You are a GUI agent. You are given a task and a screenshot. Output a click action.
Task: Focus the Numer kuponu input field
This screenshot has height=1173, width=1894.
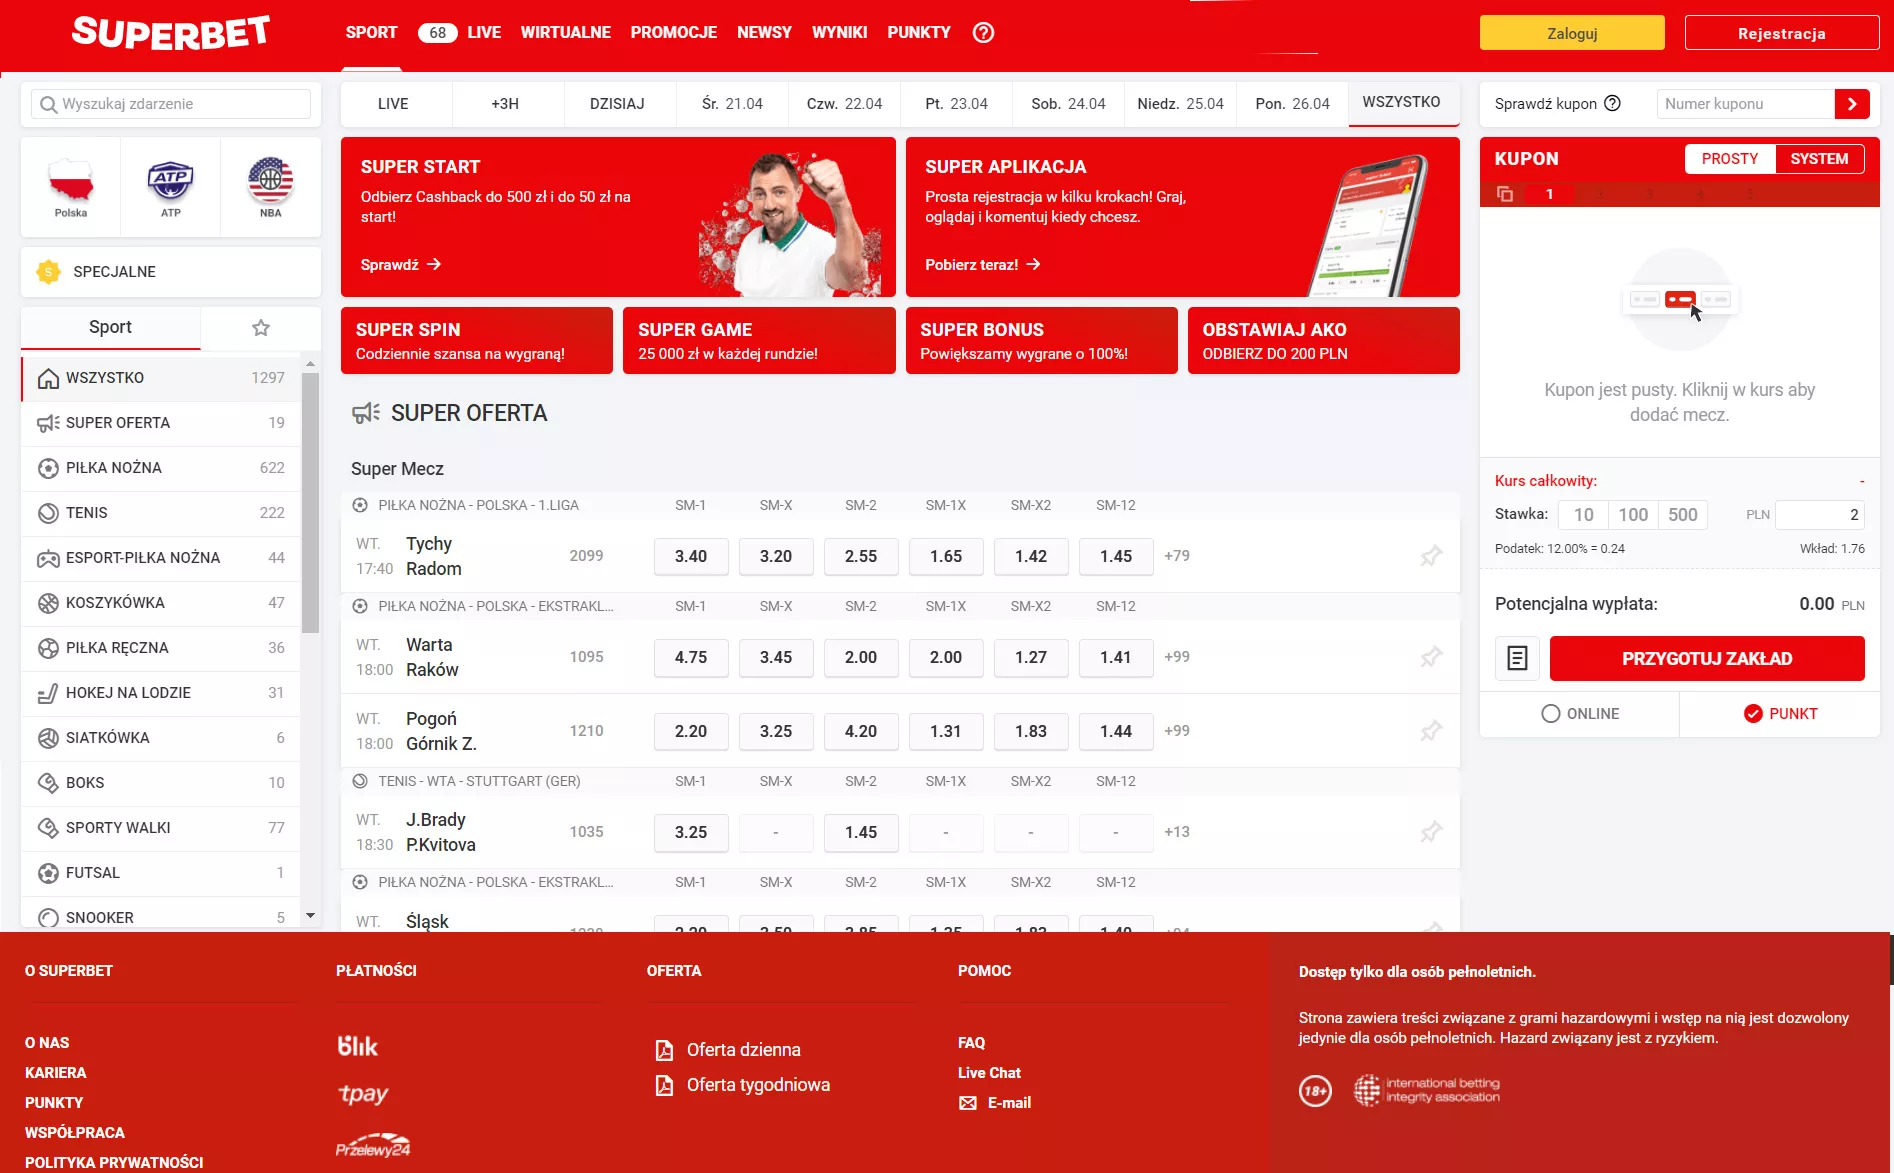coord(1745,104)
